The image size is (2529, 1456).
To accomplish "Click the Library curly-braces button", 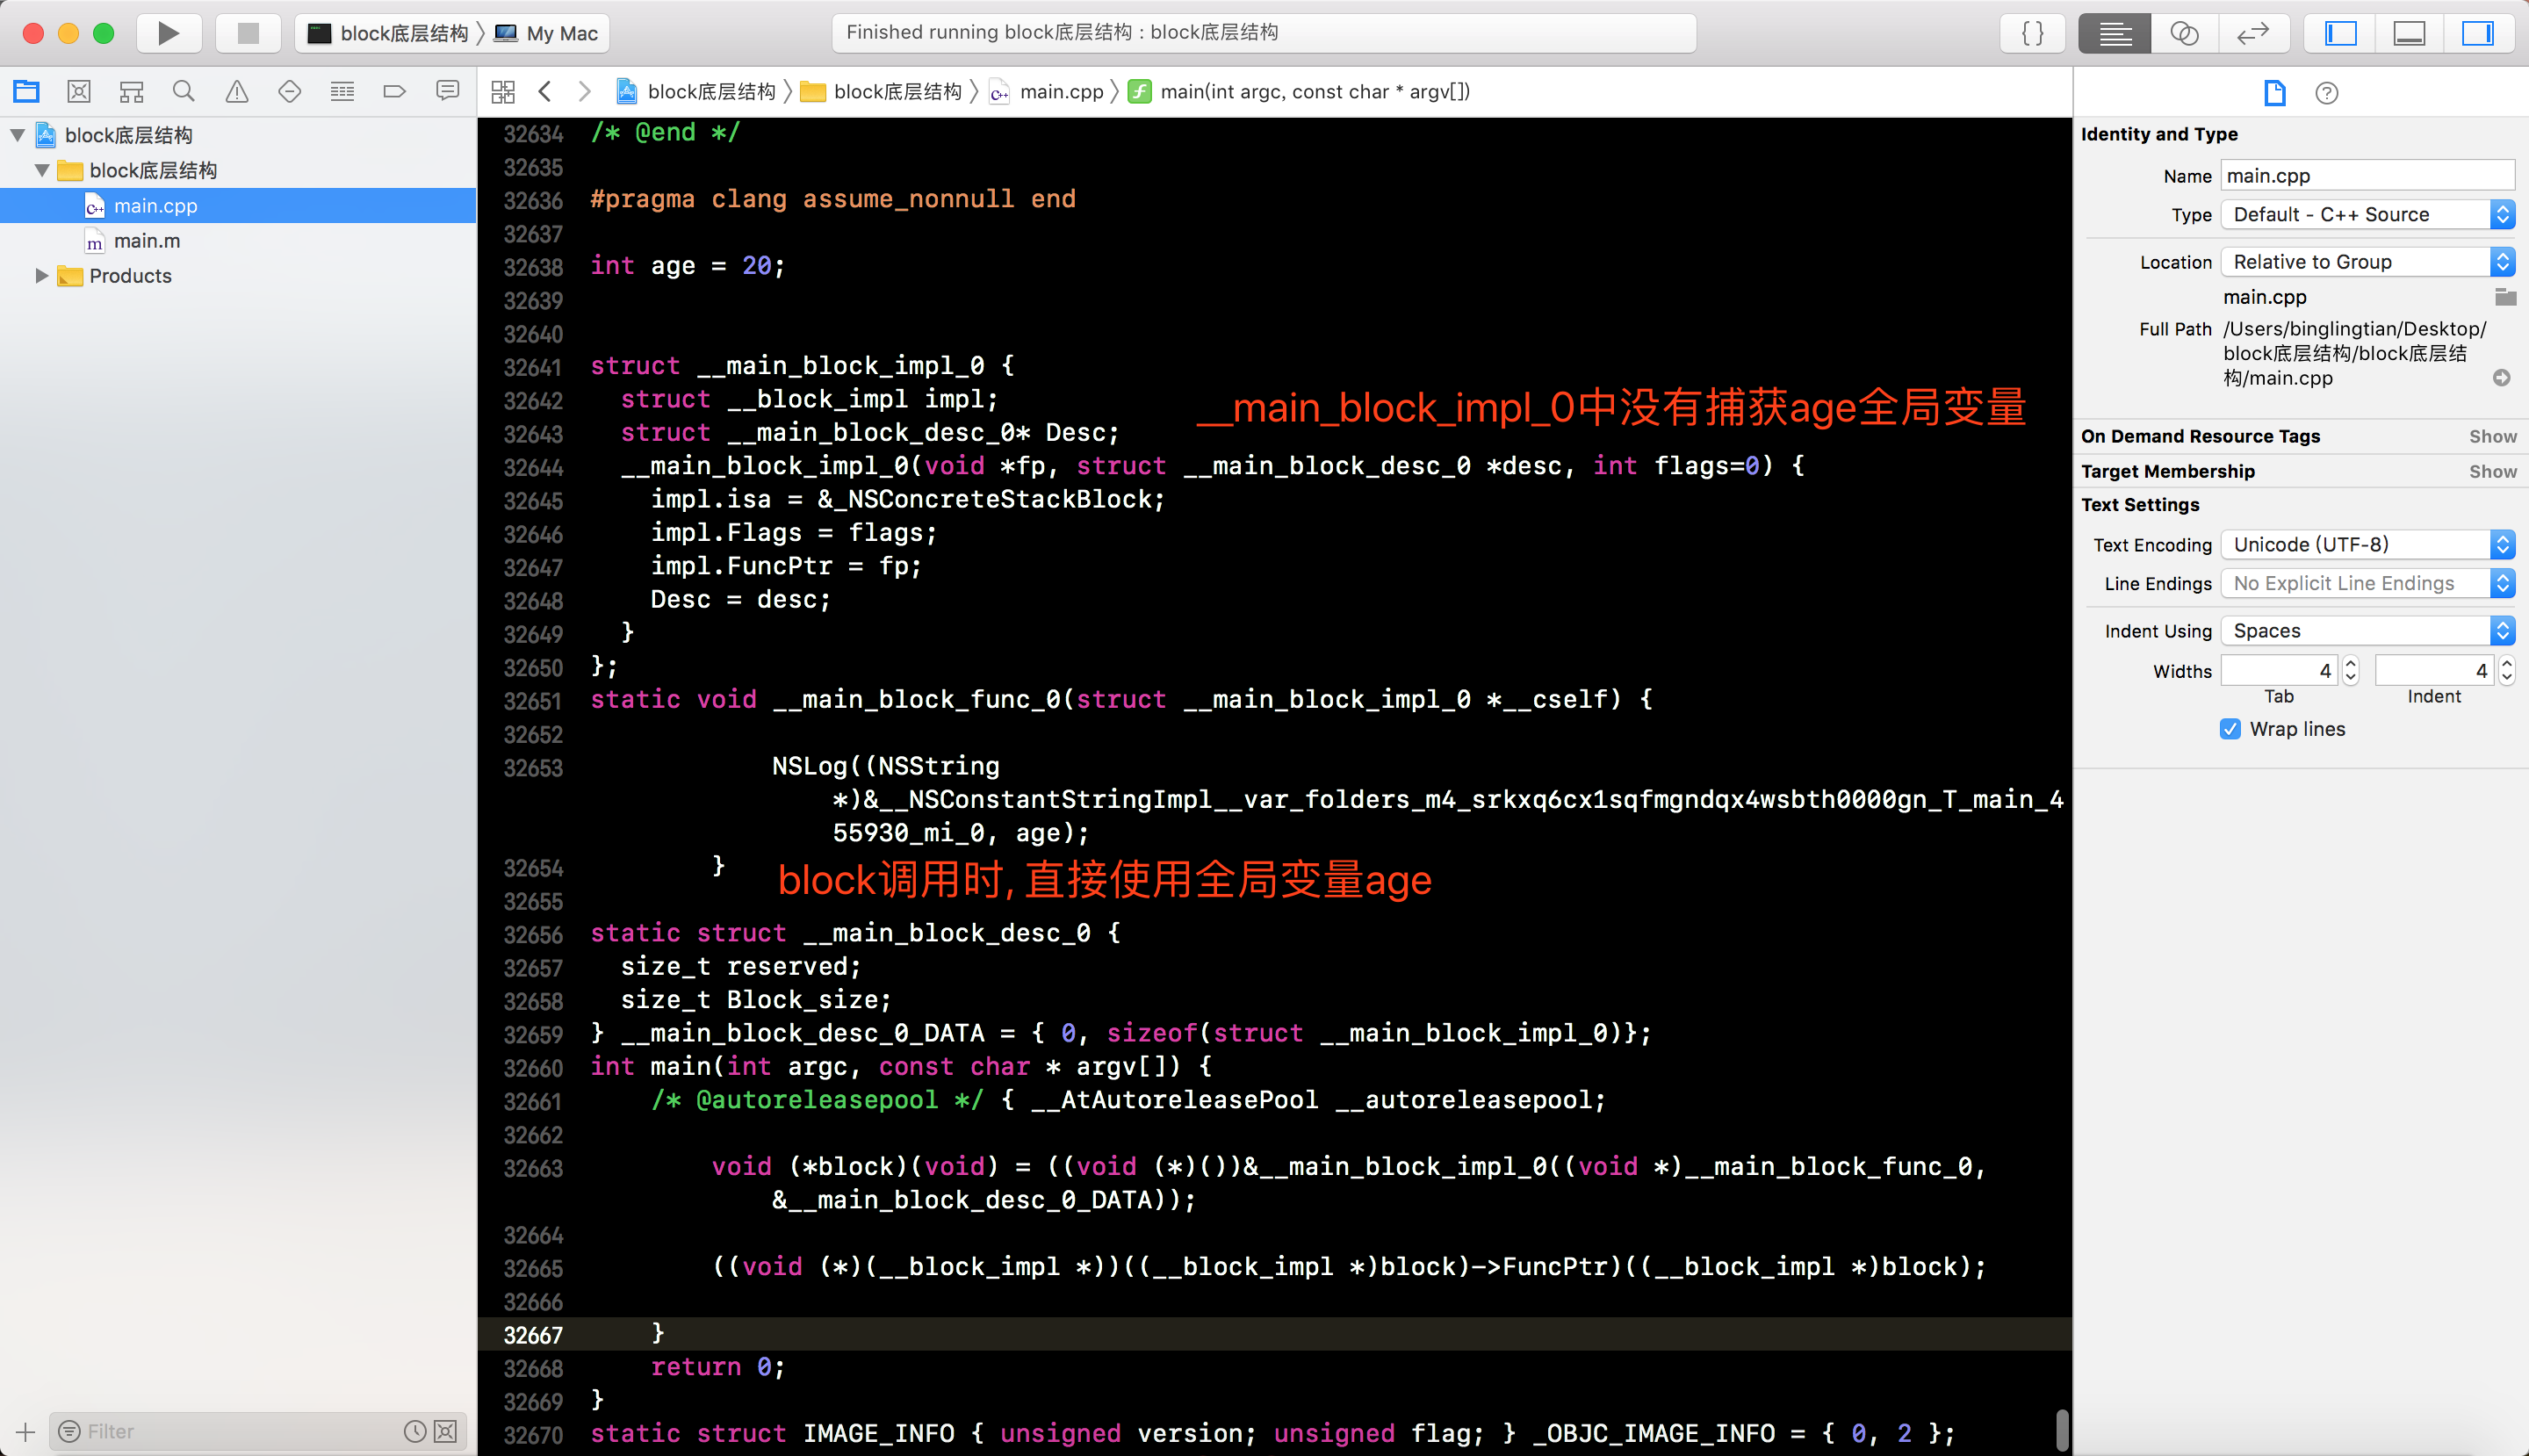I will pos(2032,33).
